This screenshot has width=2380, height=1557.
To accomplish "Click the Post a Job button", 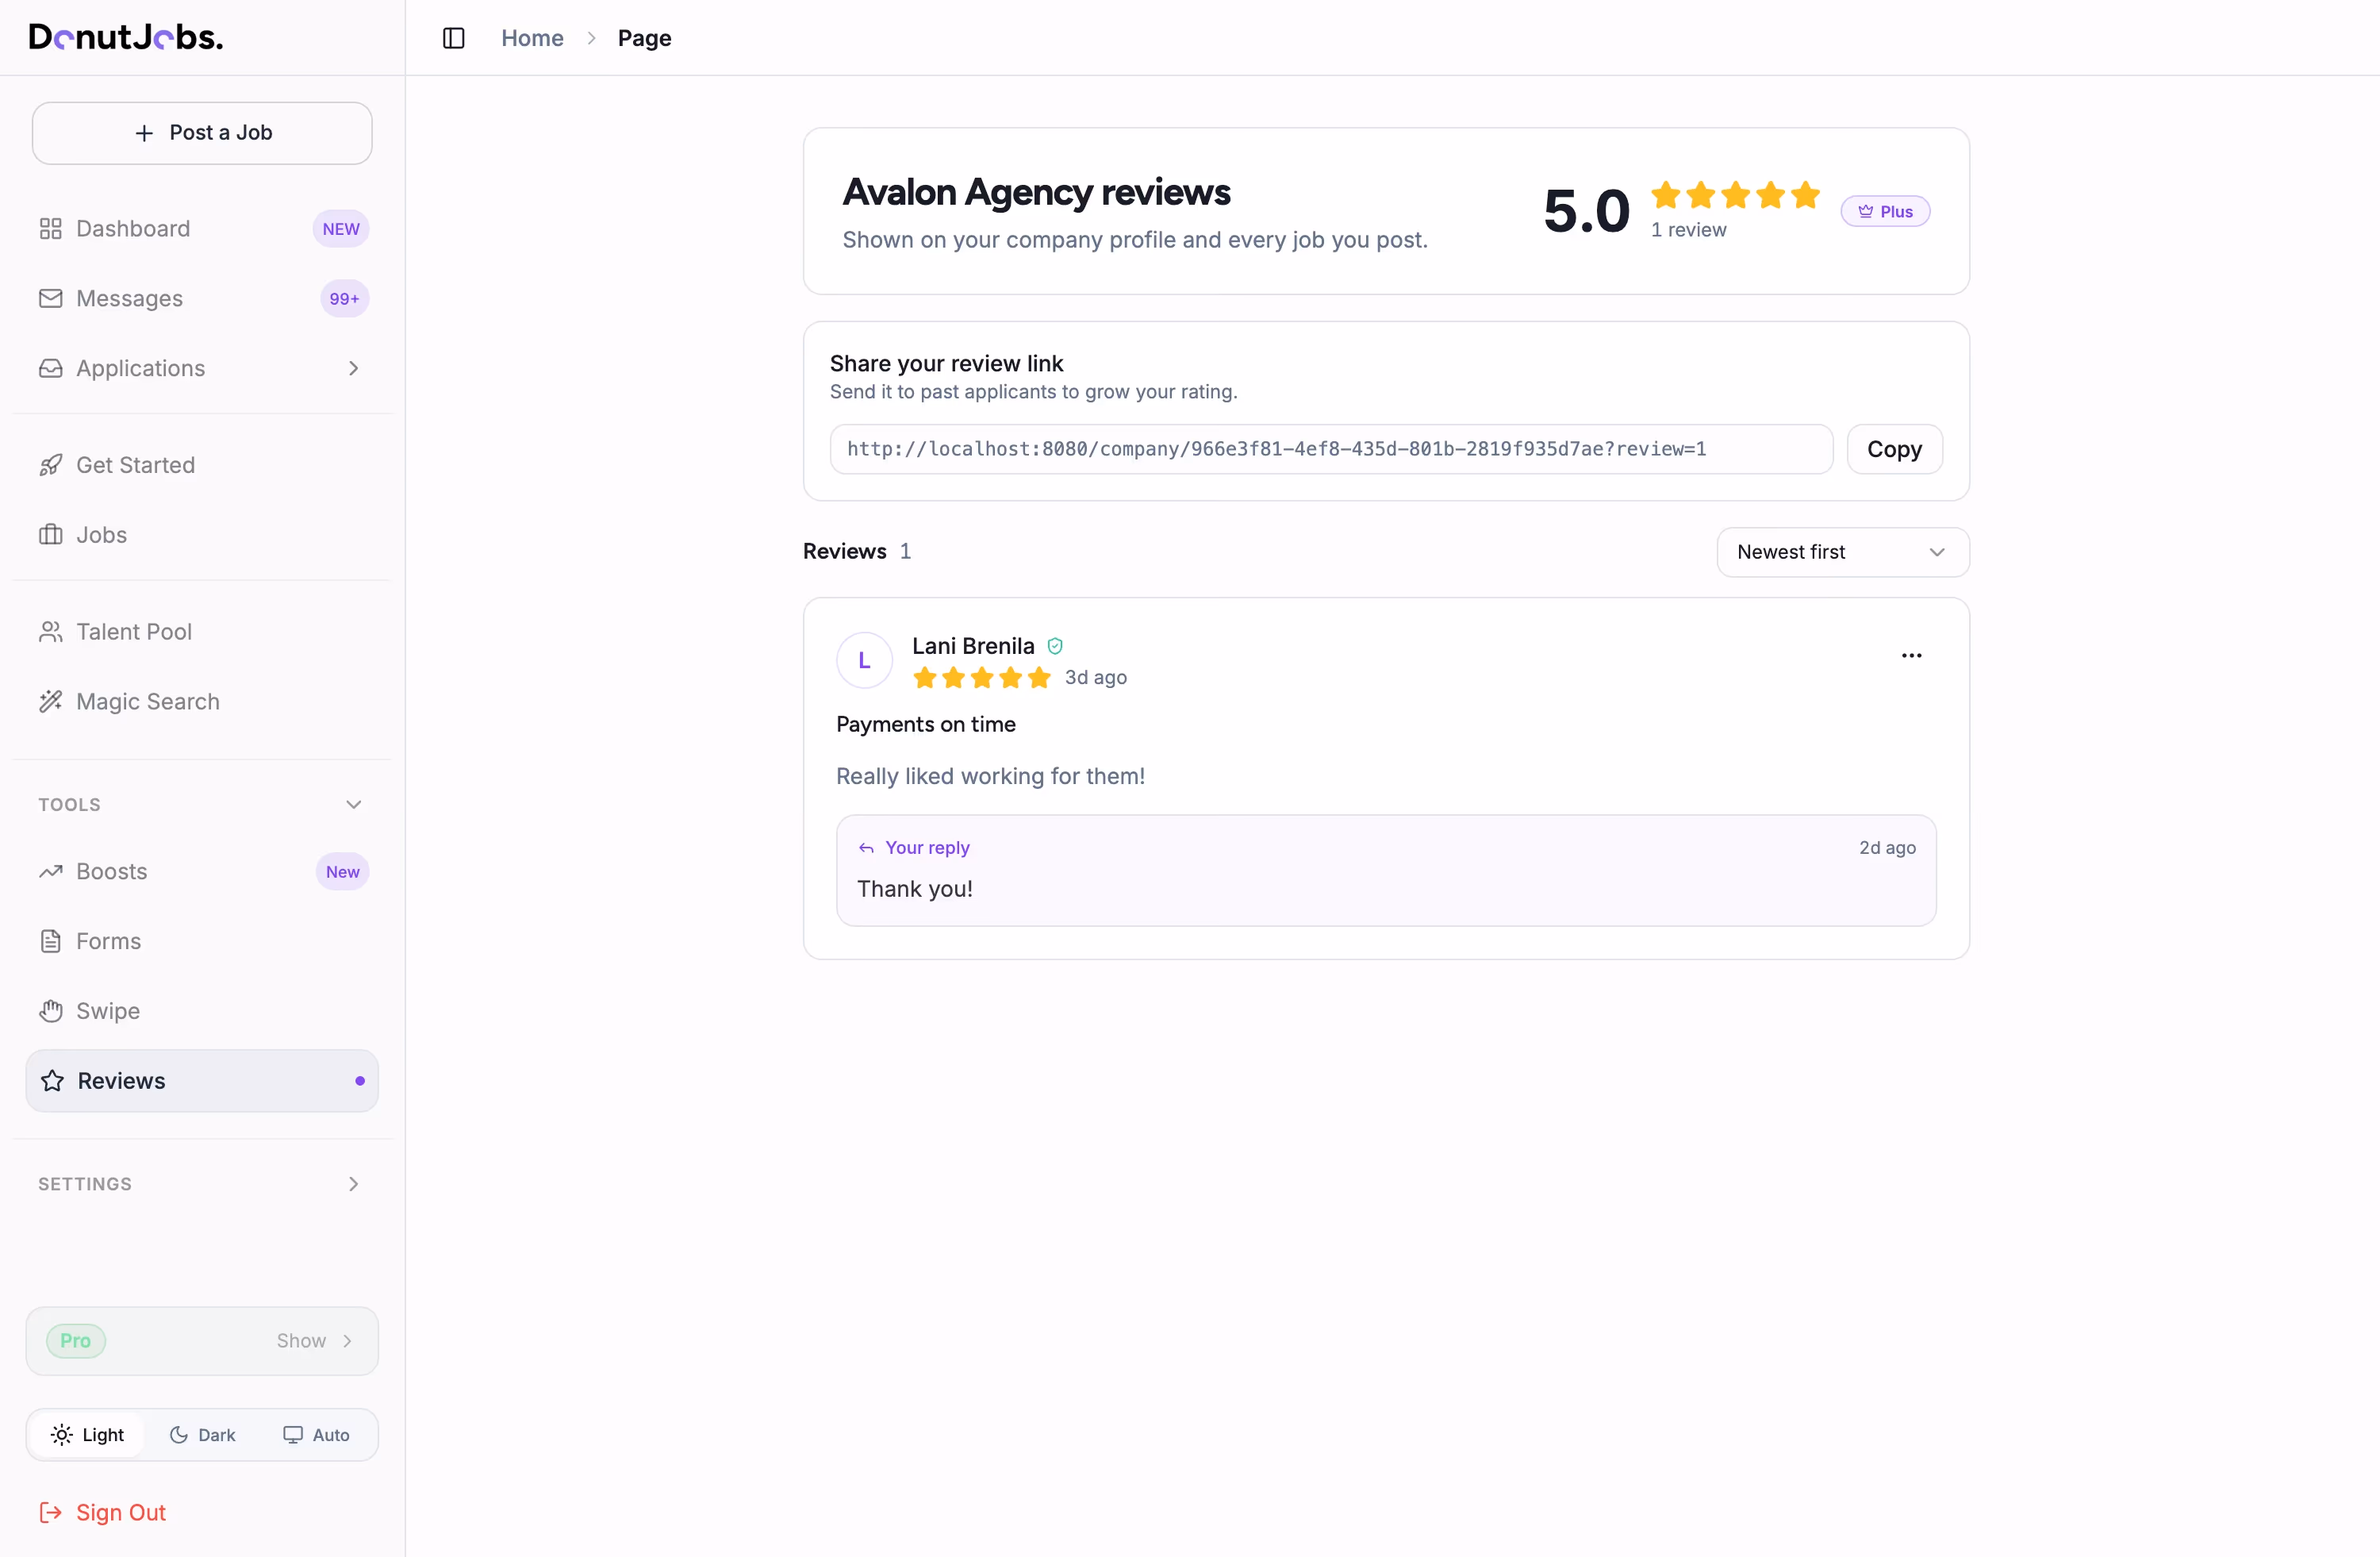I will [202, 133].
